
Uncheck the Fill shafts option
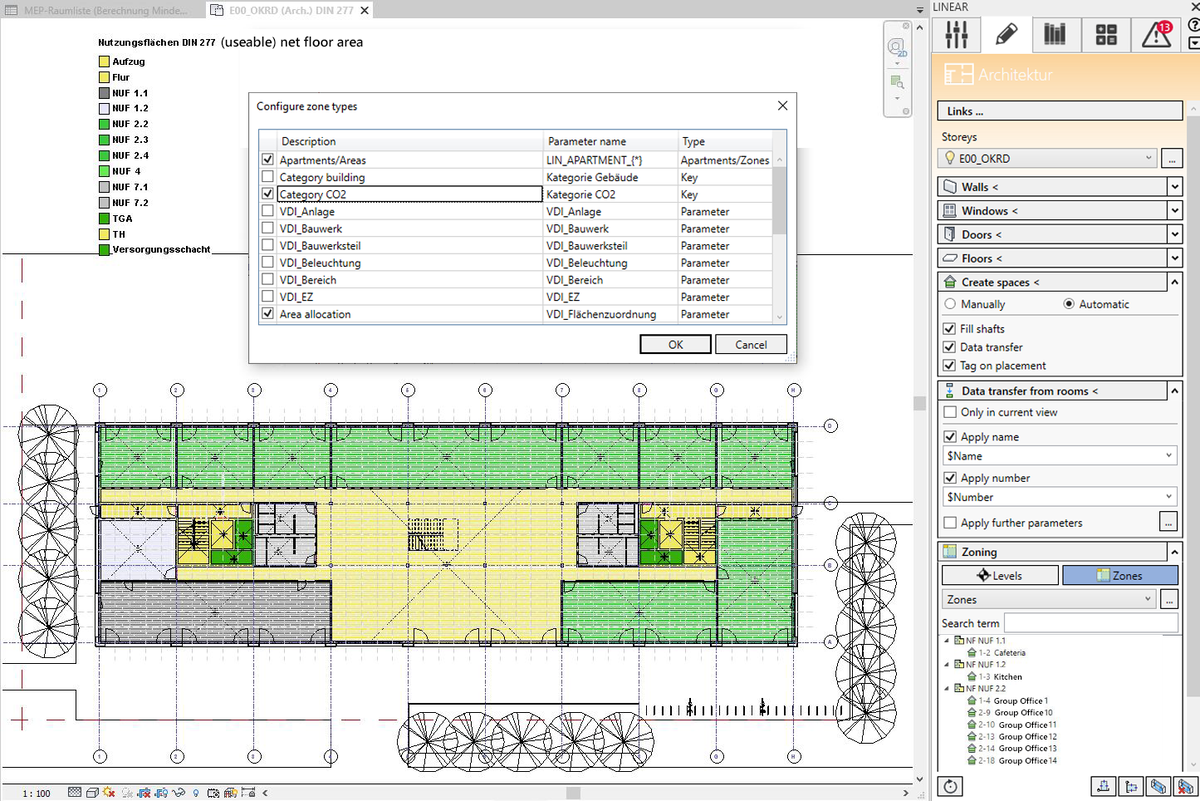click(x=947, y=328)
